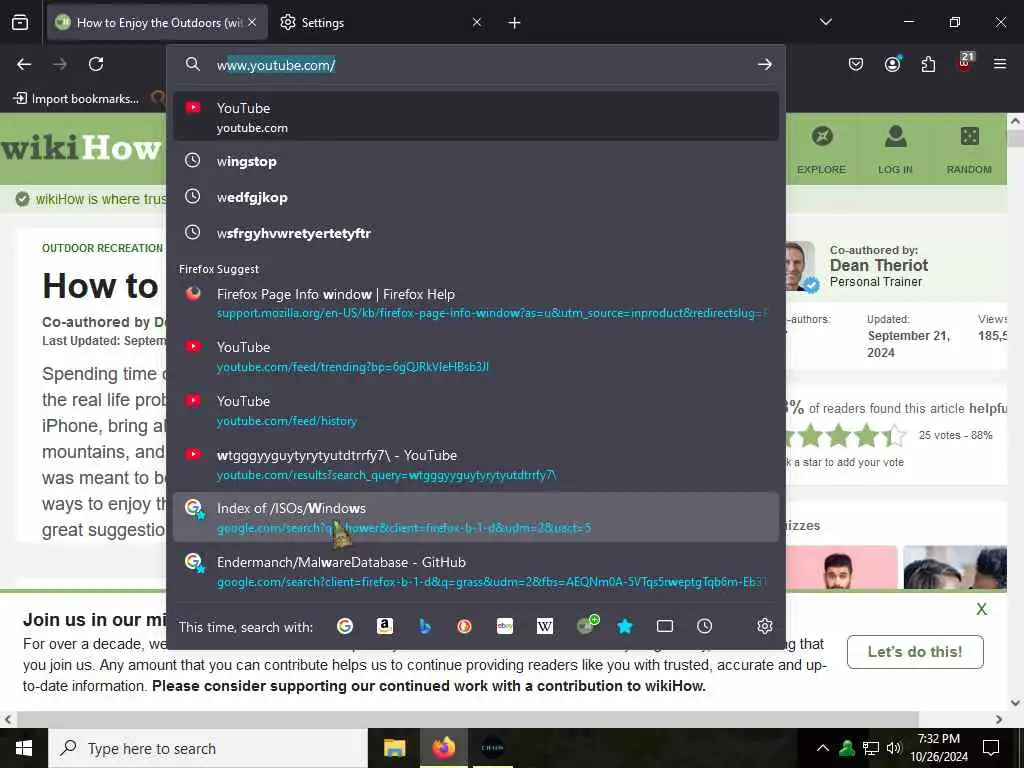Open a new tab
Image resolution: width=1024 pixels, height=768 pixels.
[515, 23]
